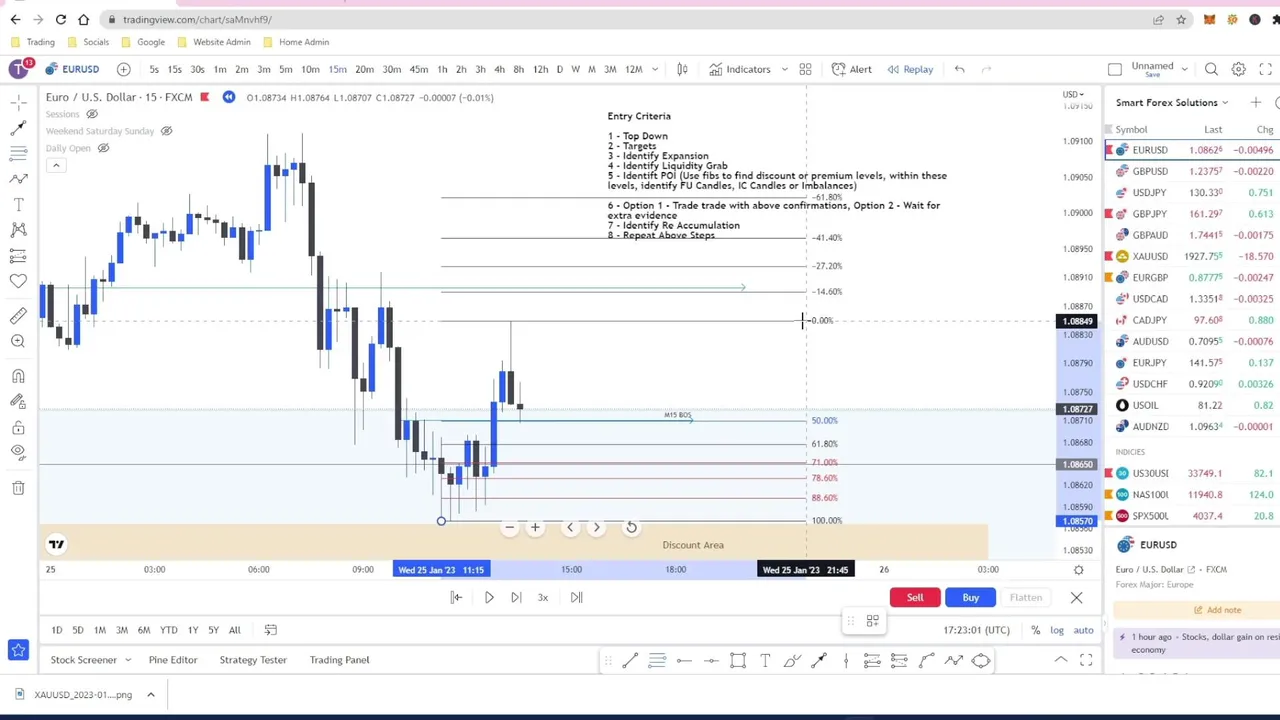Toggle visibility of Sessions indicator
The width and height of the screenshot is (1280, 720).
pos(92,114)
